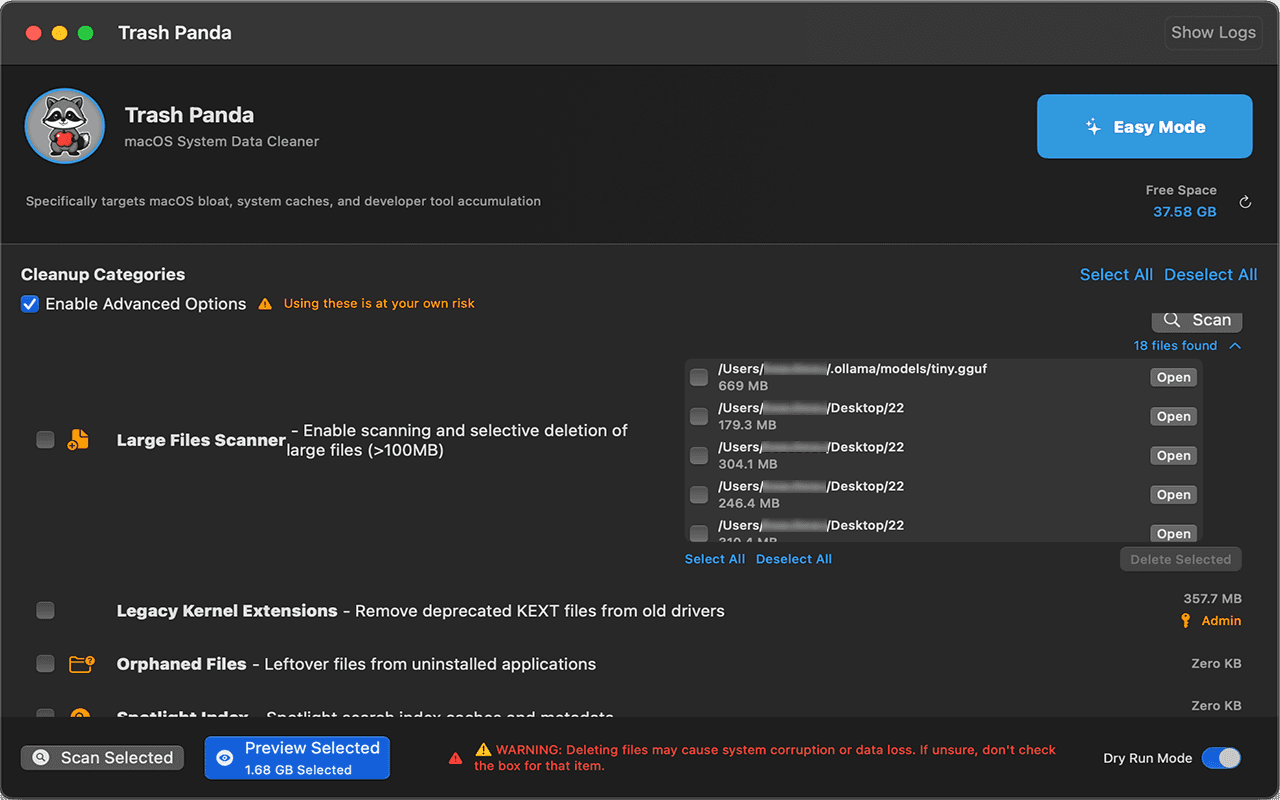Click the orange Admin label

pos(1221,621)
